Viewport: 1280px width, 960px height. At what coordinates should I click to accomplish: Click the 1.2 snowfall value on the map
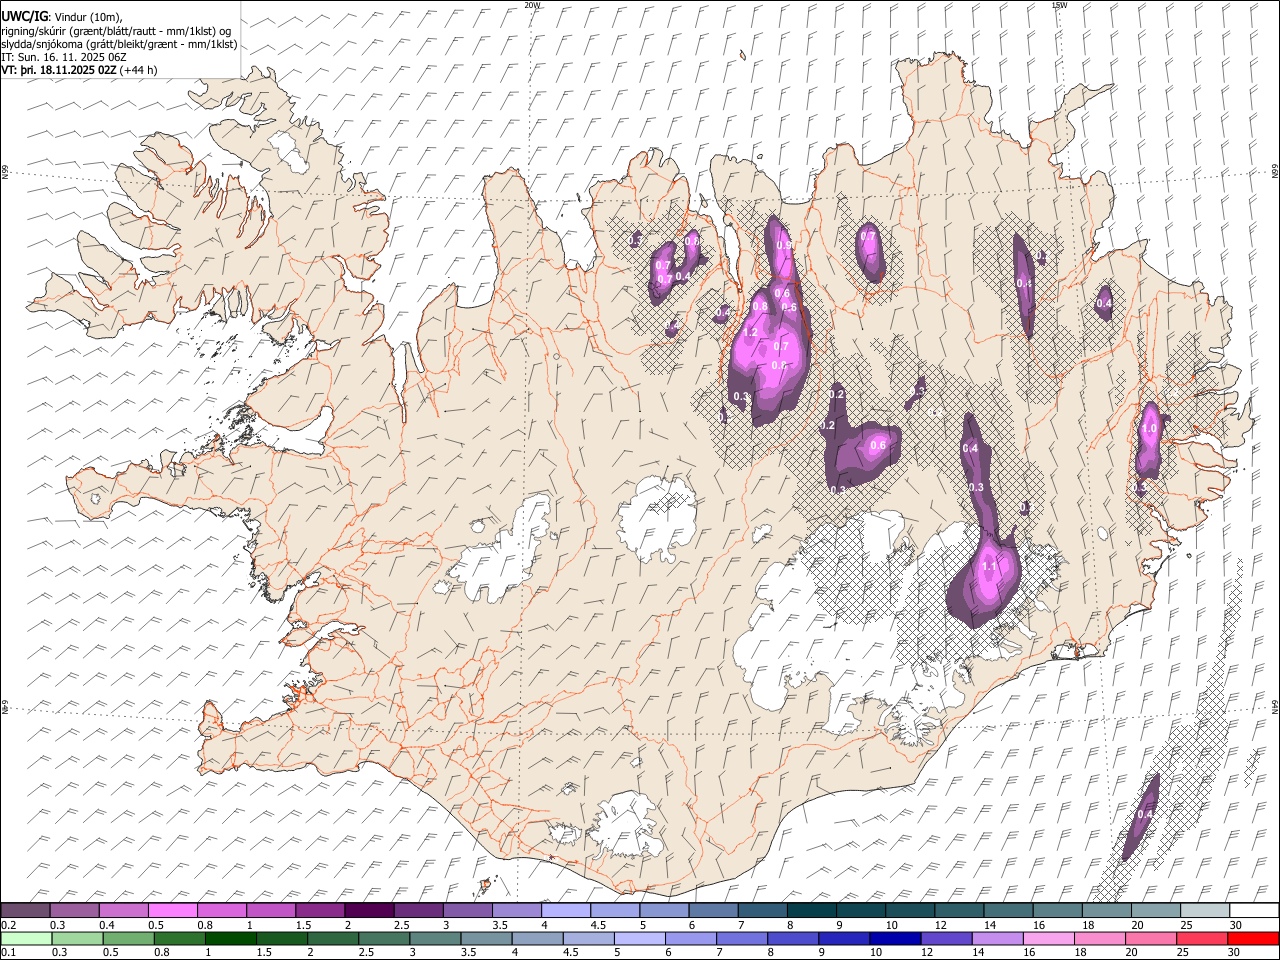coord(750,333)
